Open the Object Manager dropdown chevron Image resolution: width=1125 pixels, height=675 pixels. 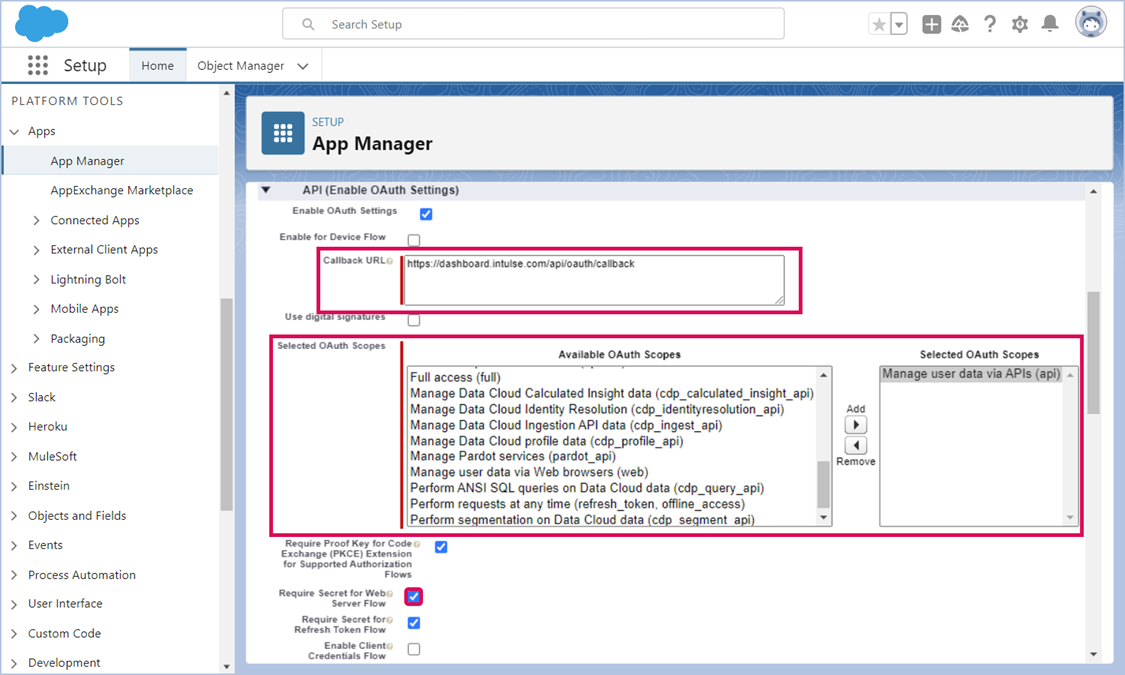[x=303, y=66]
